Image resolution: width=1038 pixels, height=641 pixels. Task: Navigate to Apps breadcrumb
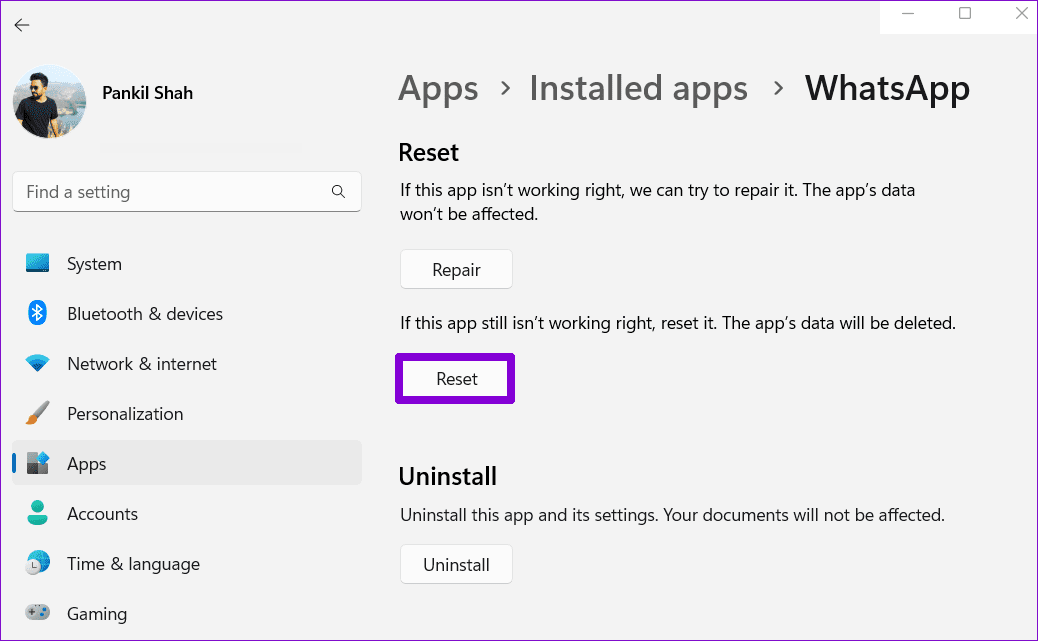pyautogui.click(x=438, y=88)
